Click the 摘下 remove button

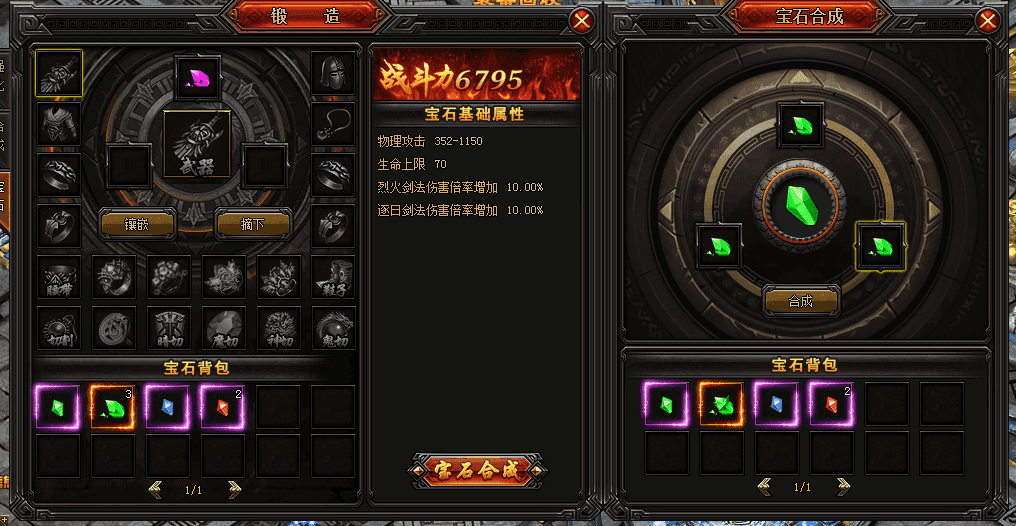253,224
